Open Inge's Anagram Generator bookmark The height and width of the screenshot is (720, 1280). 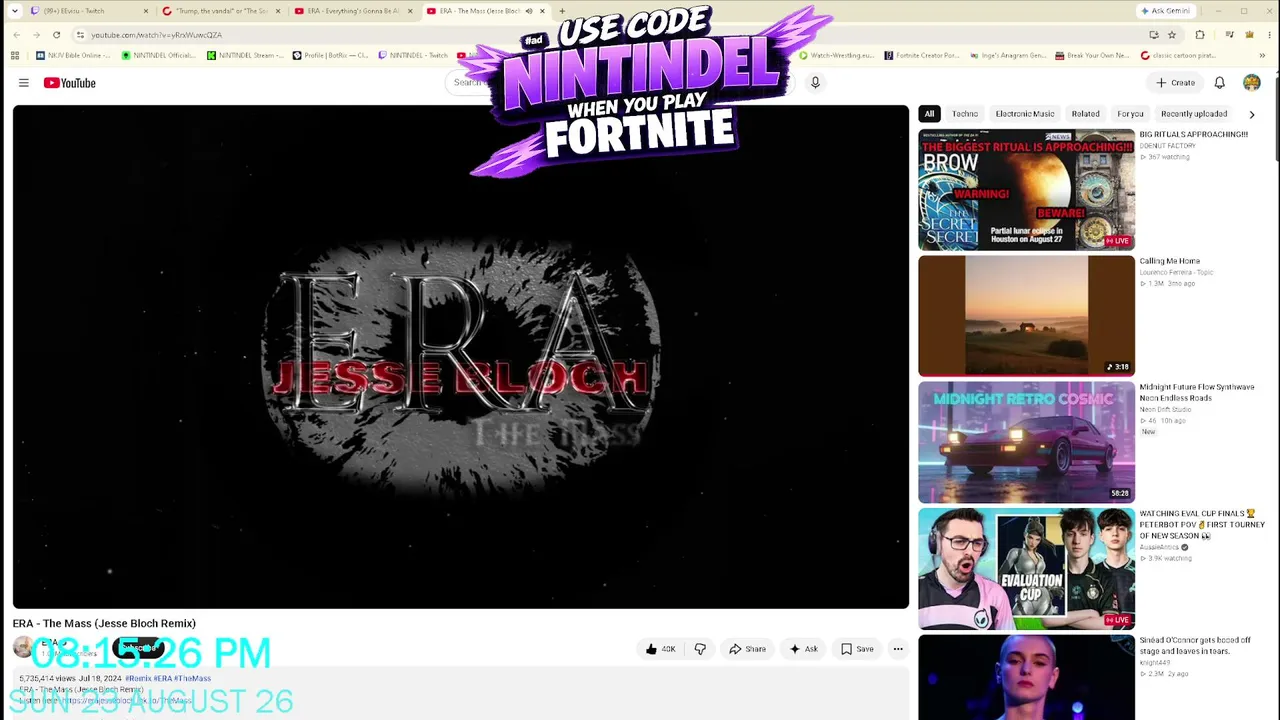(x=1007, y=55)
